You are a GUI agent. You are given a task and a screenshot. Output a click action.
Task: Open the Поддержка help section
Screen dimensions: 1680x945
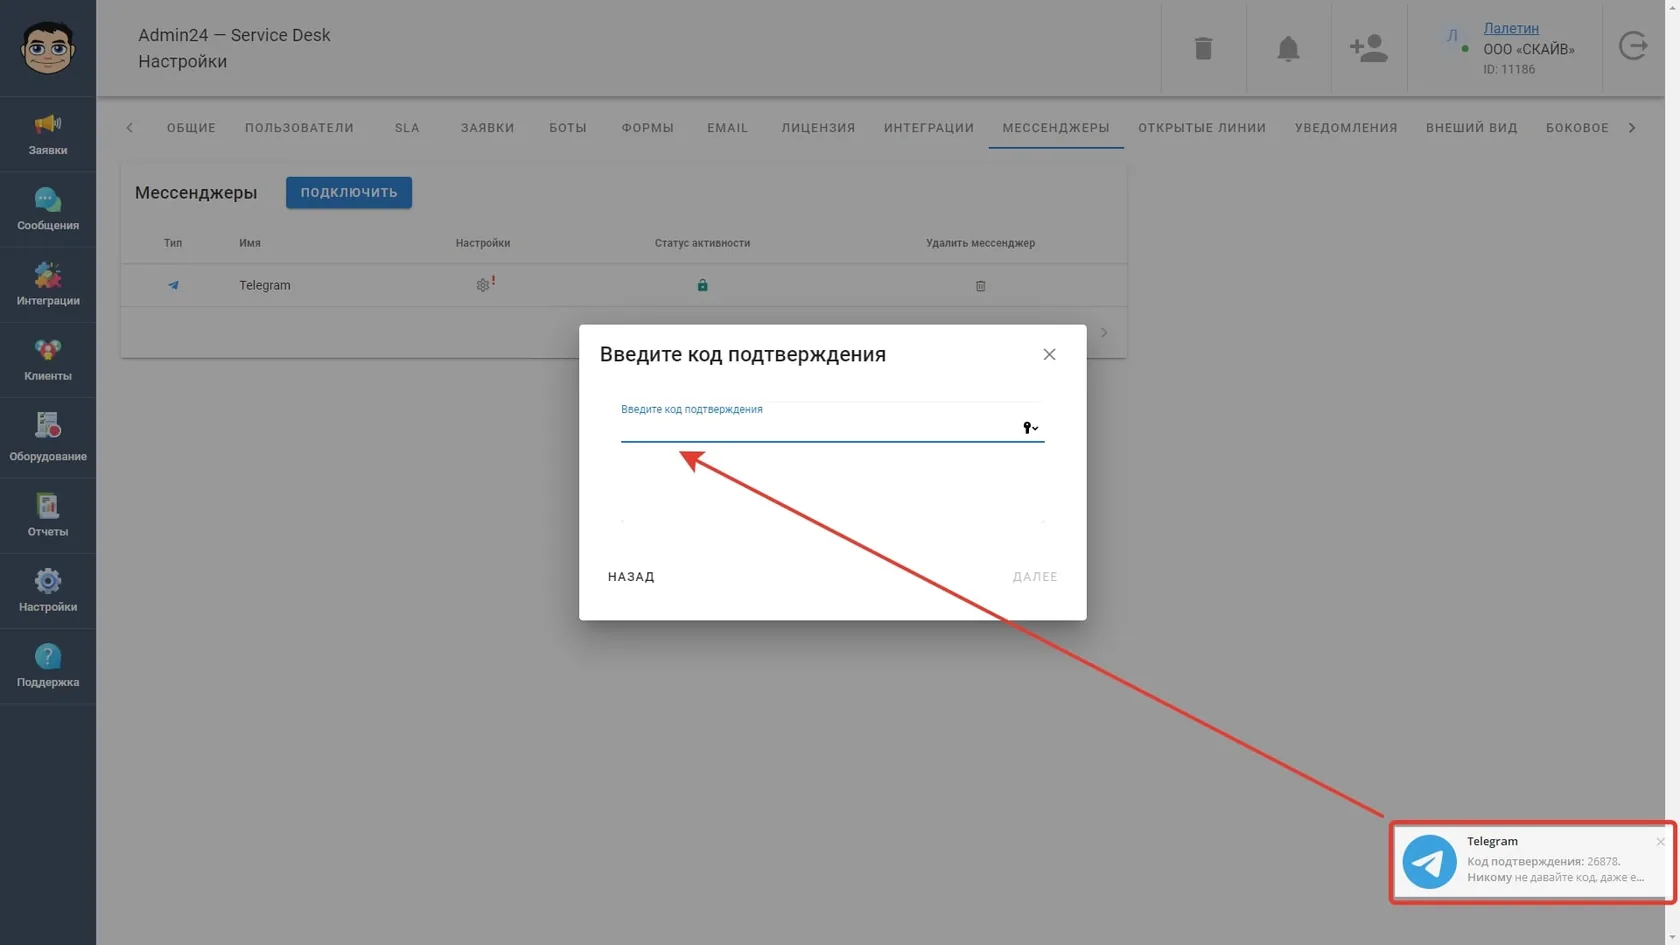coord(48,666)
